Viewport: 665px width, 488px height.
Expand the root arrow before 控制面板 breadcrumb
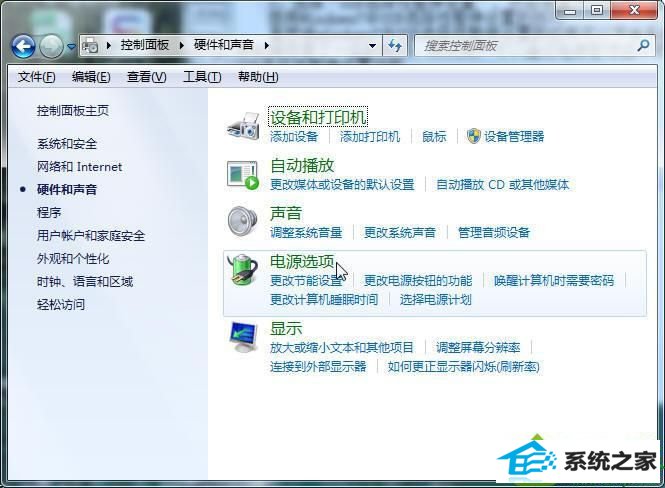click(x=109, y=45)
